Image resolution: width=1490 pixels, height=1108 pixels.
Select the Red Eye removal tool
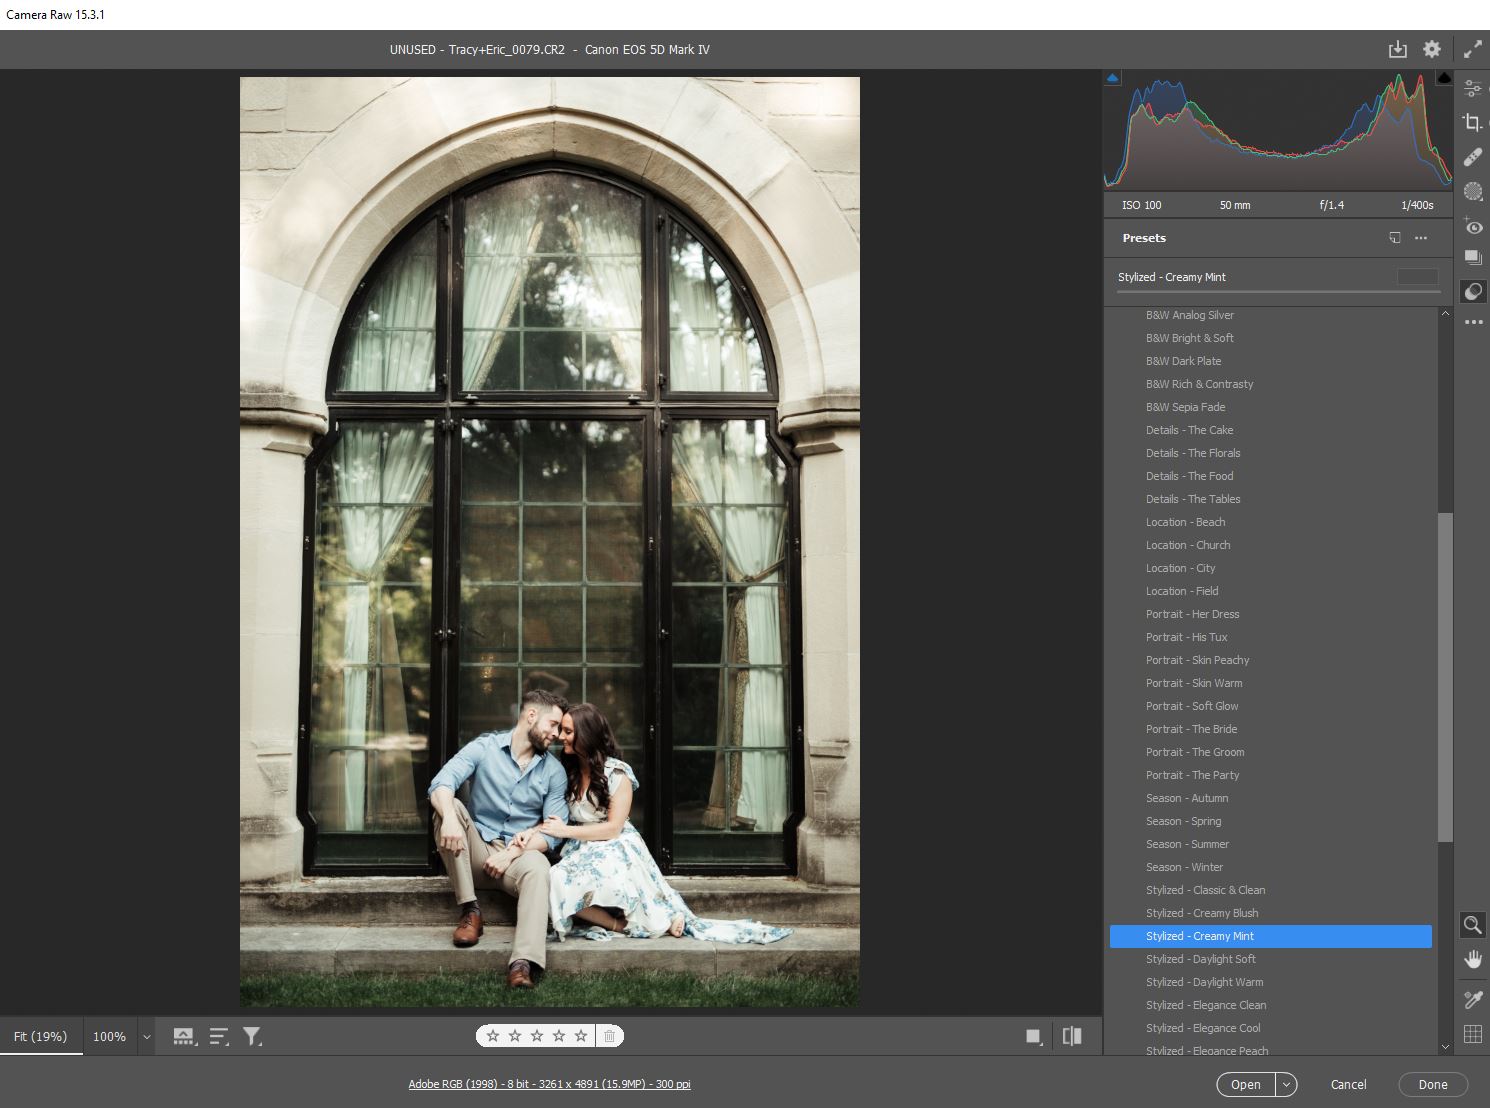click(x=1472, y=227)
